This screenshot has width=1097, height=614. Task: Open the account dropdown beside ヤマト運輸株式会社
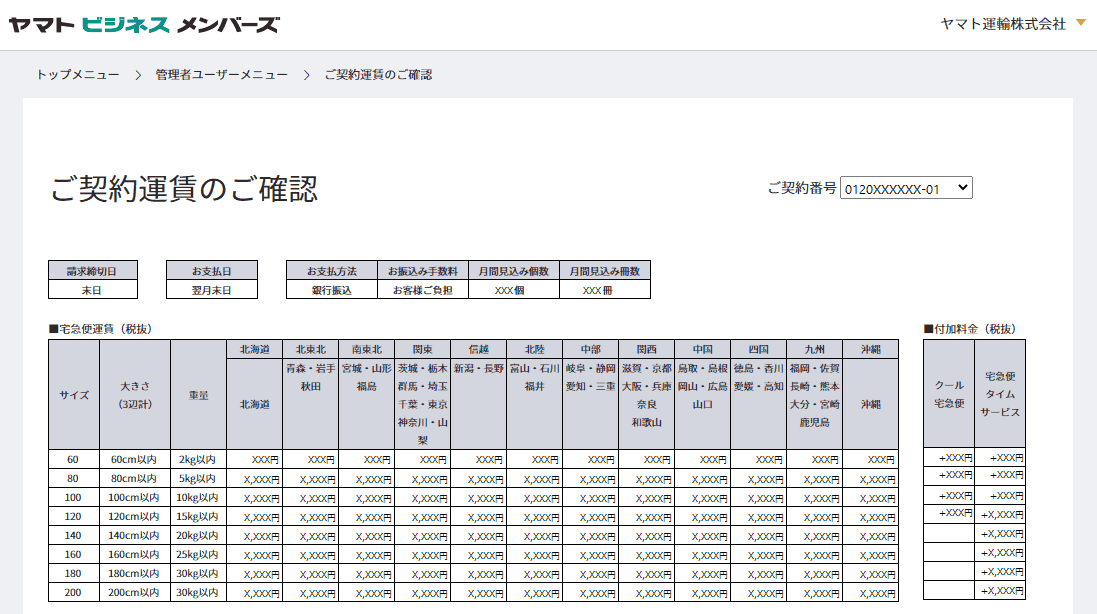click(1081, 20)
